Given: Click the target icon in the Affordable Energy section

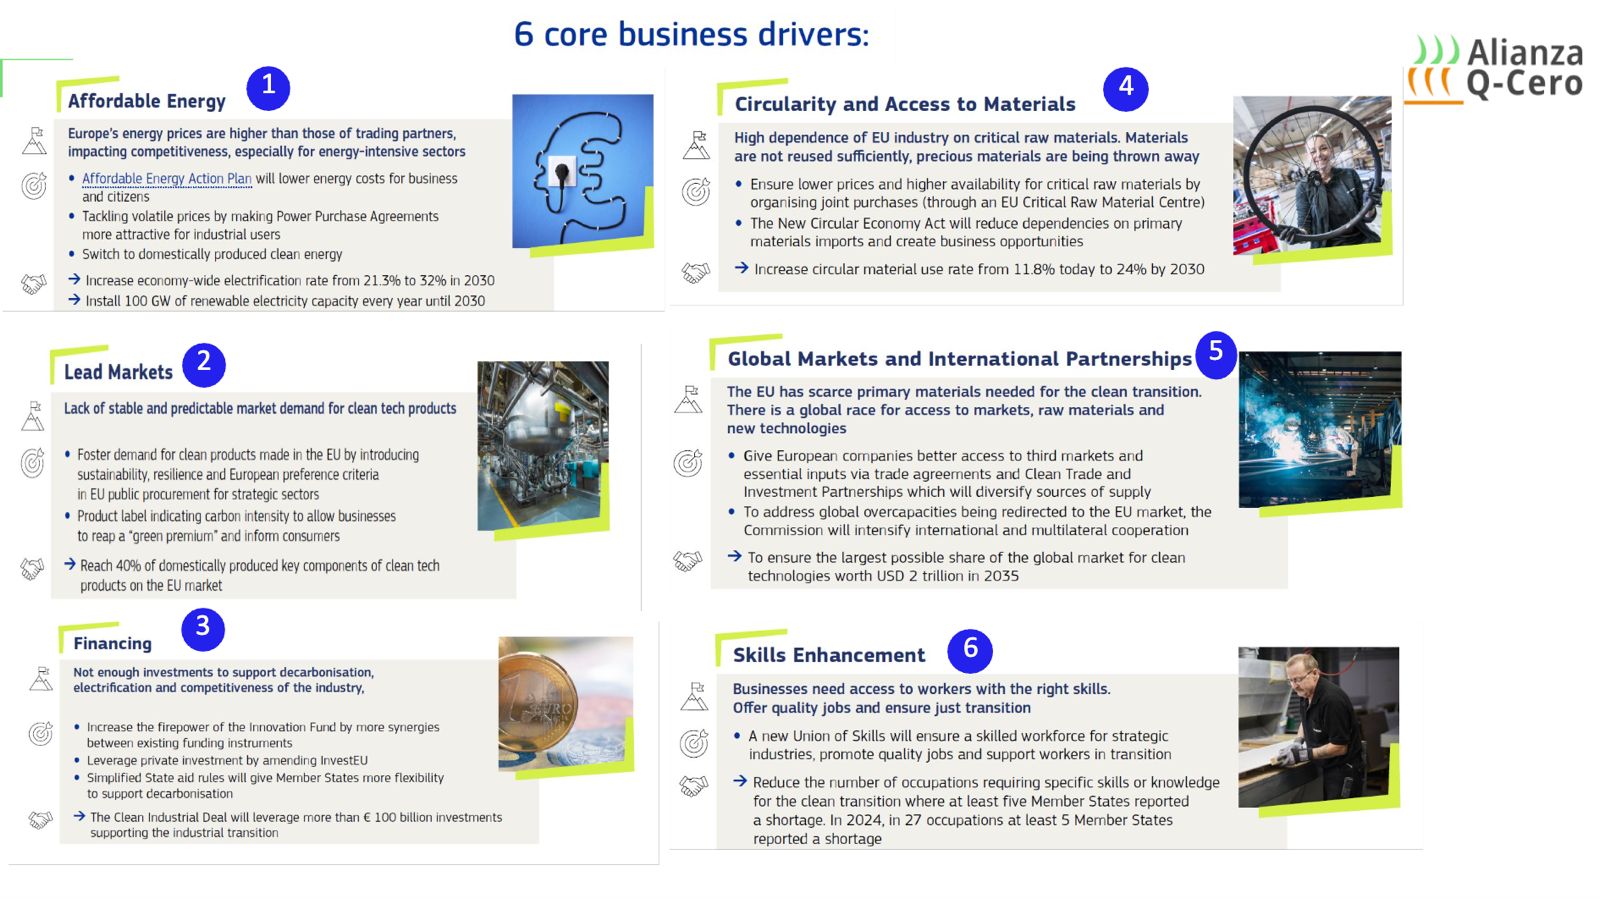Looking at the screenshot, I should [x=34, y=186].
